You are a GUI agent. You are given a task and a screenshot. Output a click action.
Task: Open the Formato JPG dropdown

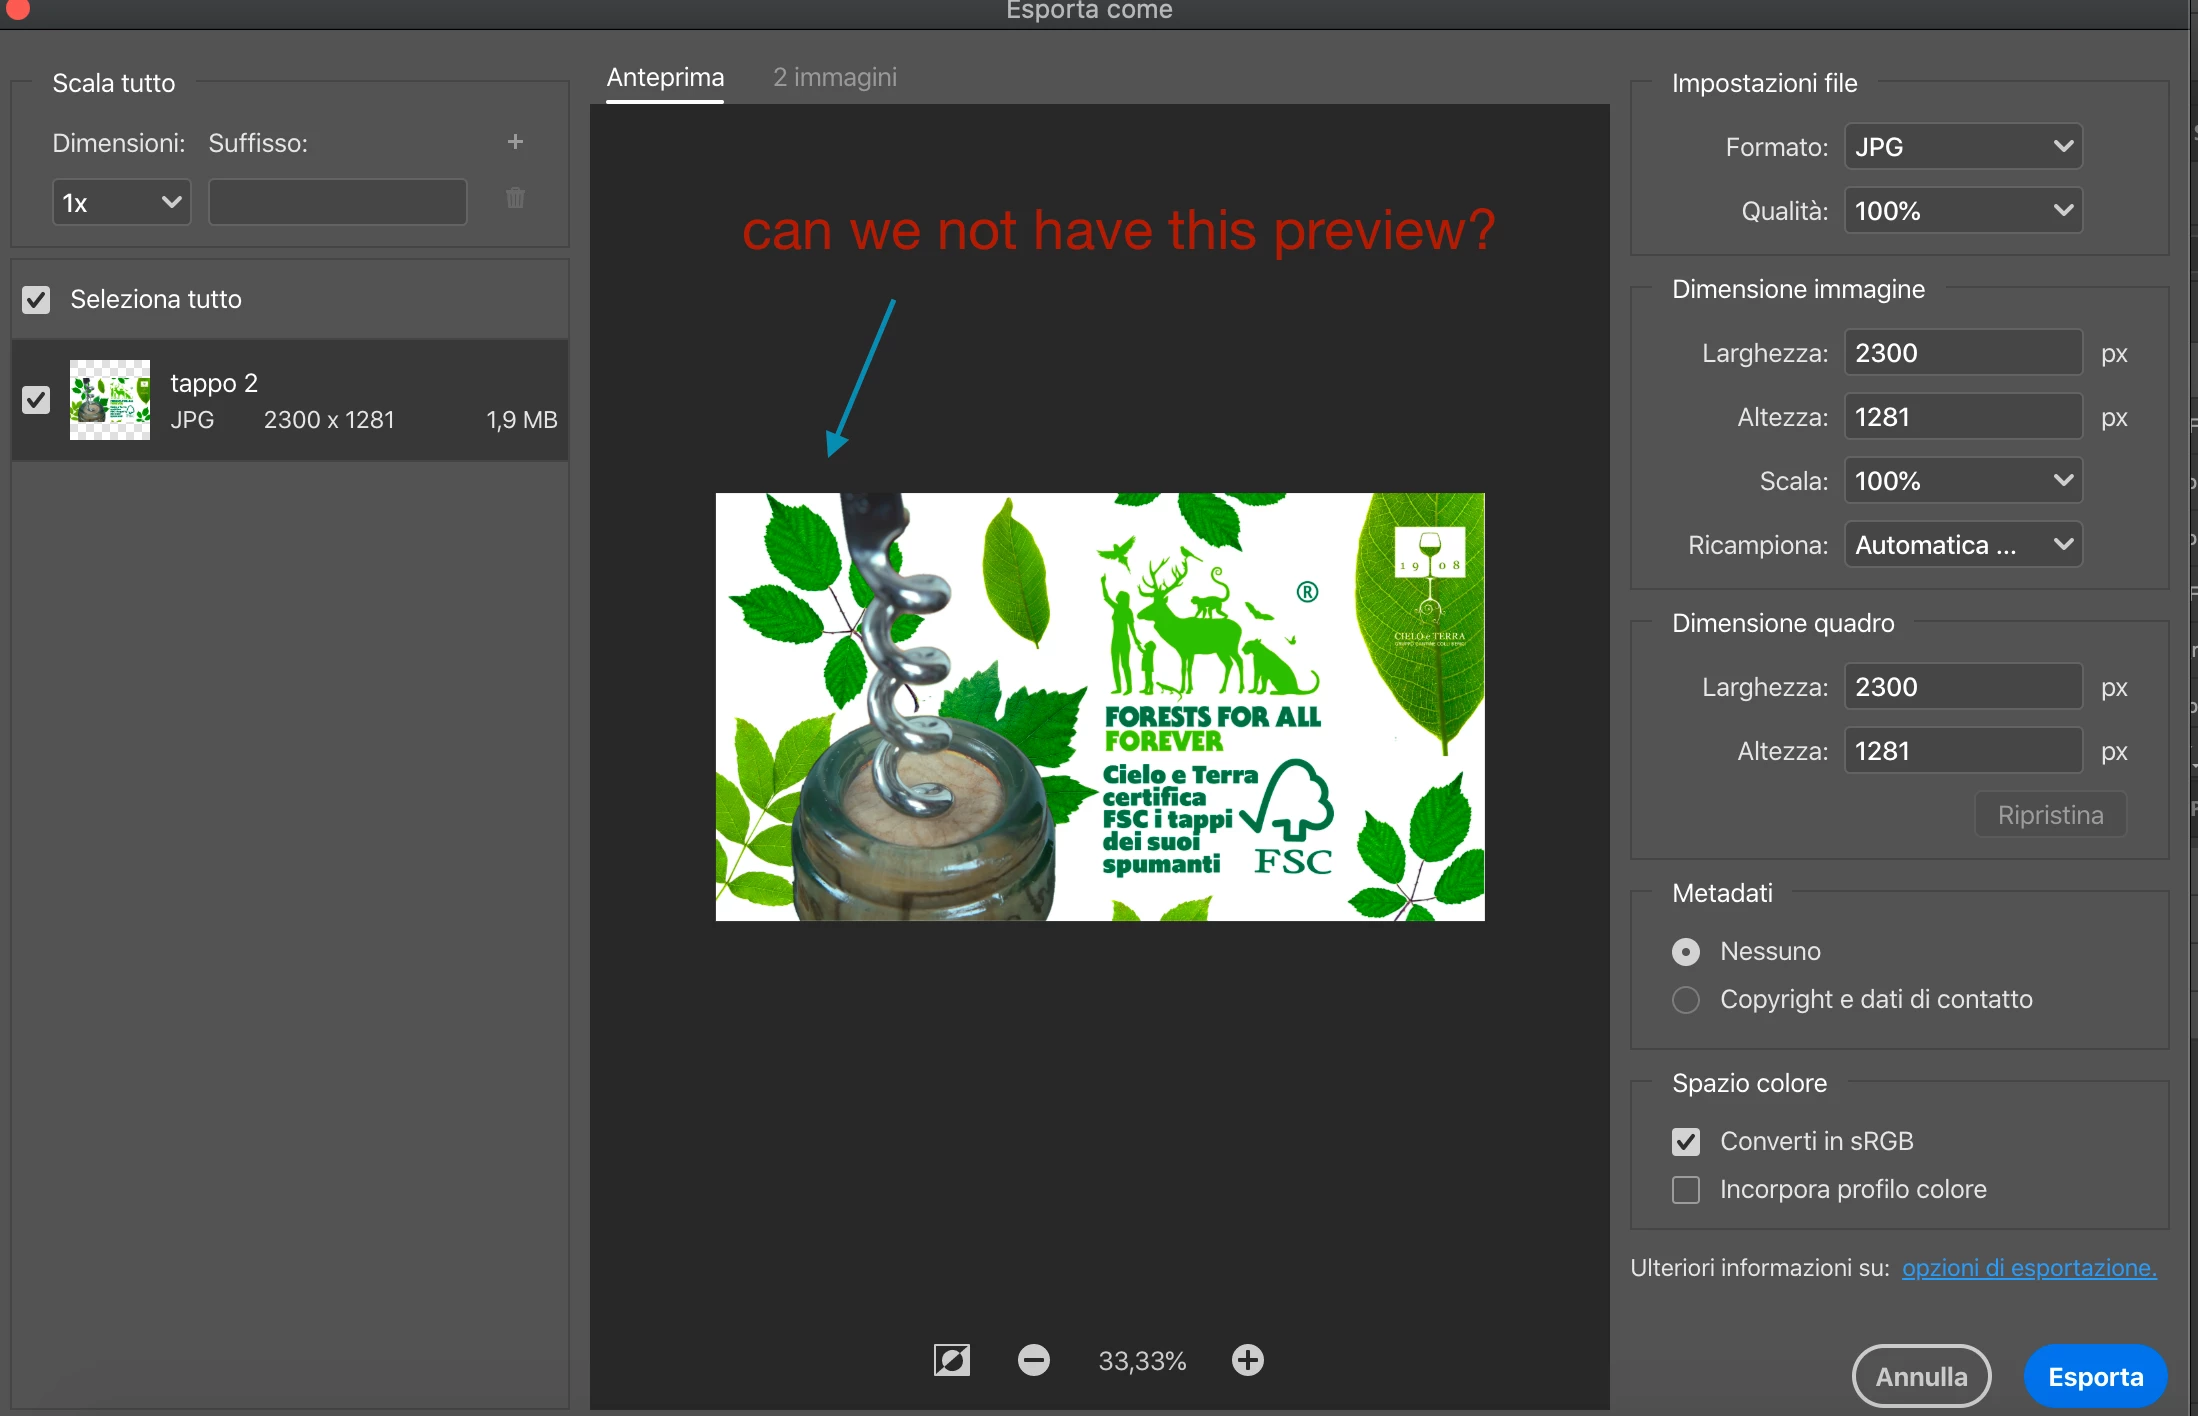(x=1962, y=147)
